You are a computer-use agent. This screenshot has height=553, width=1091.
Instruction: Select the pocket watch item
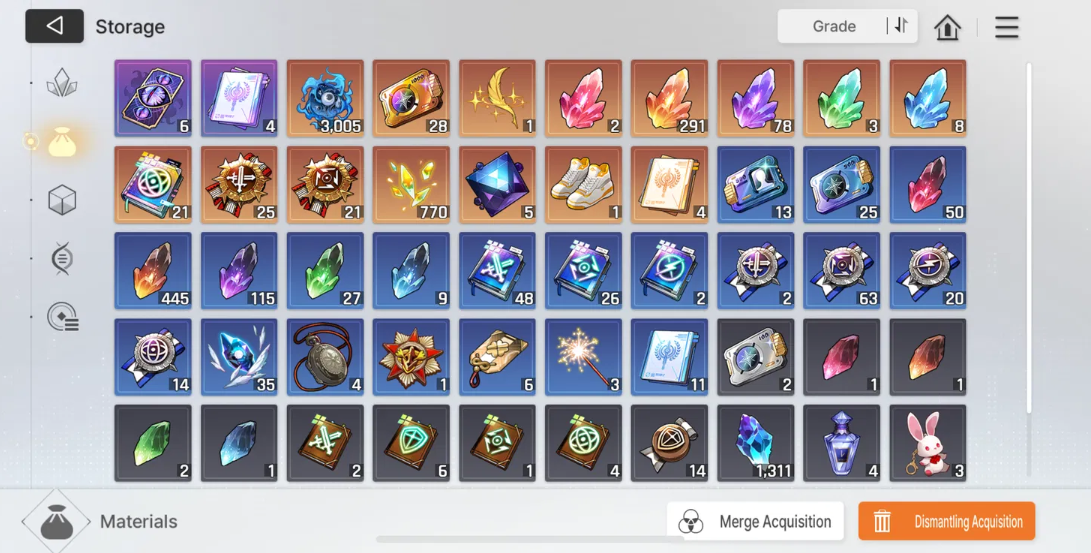tap(325, 357)
